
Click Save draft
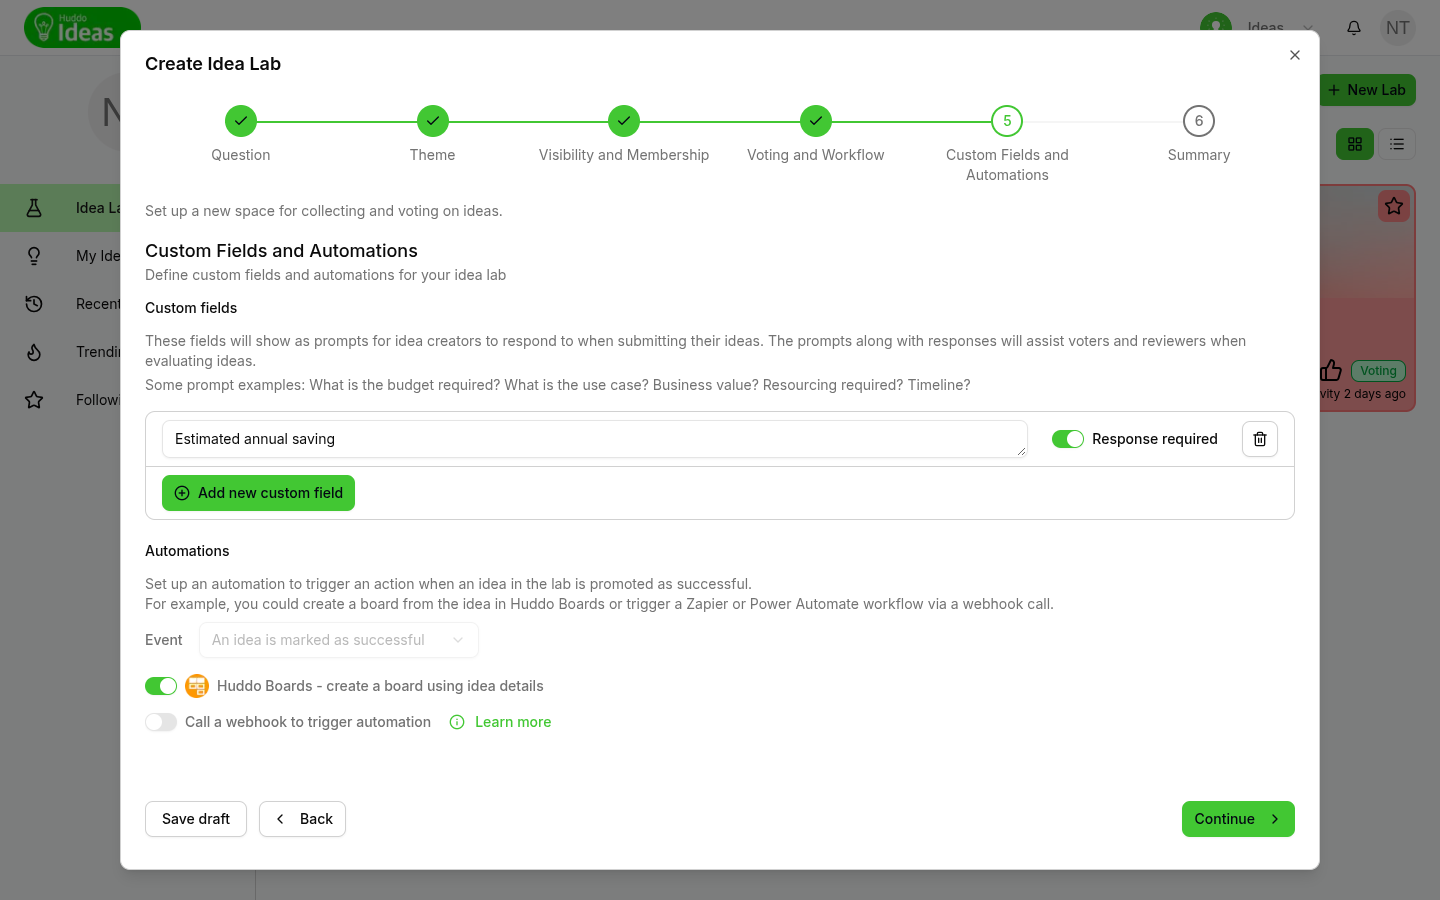tap(196, 819)
